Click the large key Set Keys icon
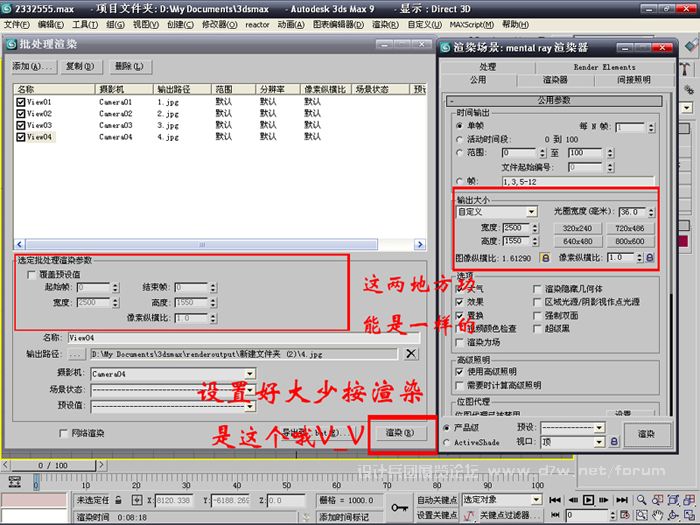The image size is (700, 525). (399, 508)
